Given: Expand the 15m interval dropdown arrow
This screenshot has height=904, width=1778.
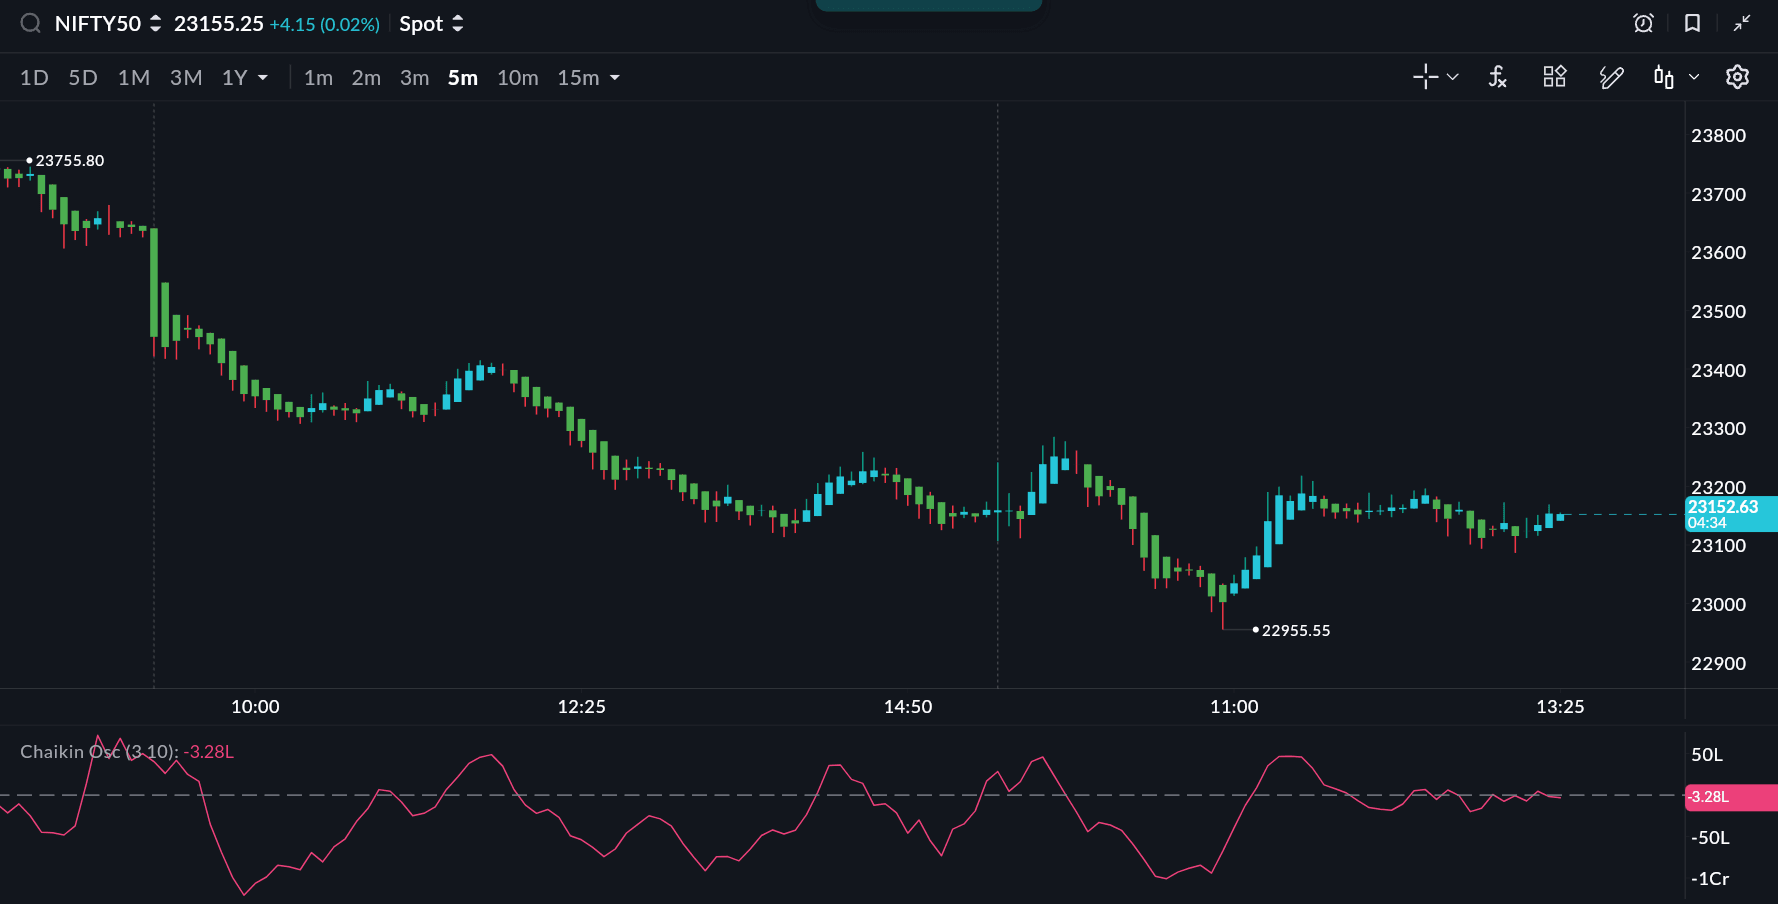Looking at the screenshot, I should tap(615, 78).
